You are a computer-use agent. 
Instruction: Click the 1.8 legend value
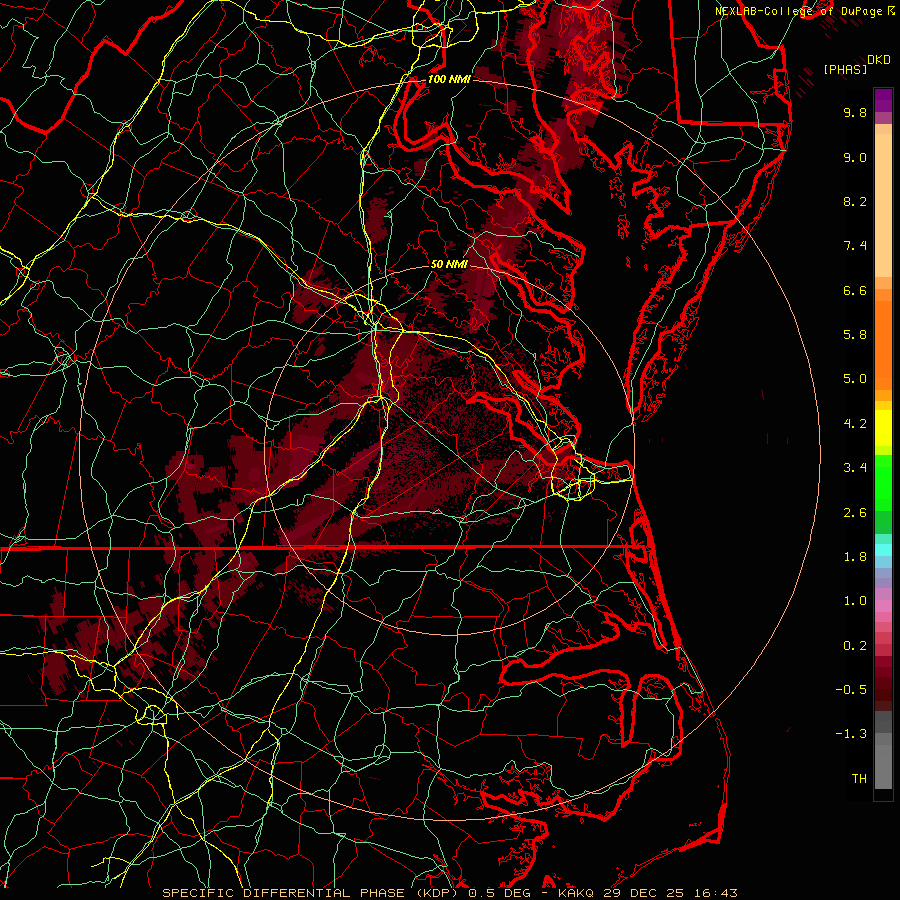click(855, 557)
